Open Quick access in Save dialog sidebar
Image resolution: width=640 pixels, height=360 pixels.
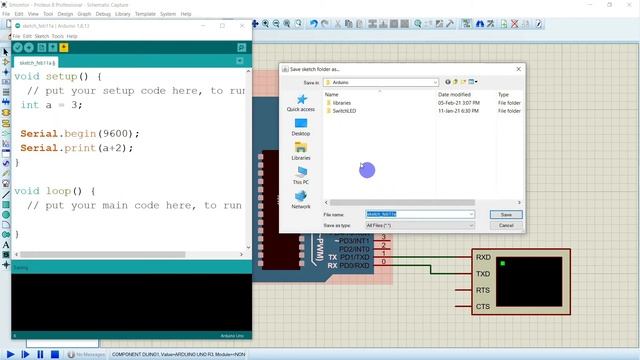(301, 103)
